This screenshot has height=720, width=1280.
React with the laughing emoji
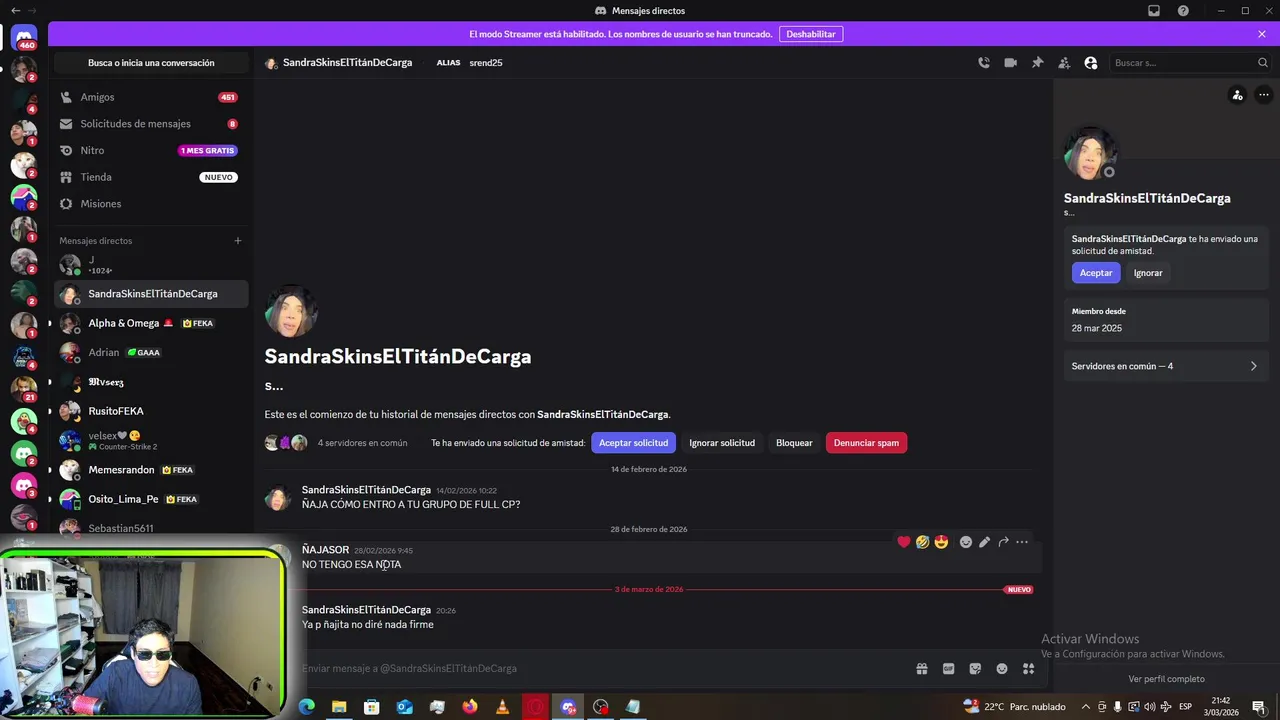click(x=922, y=542)
